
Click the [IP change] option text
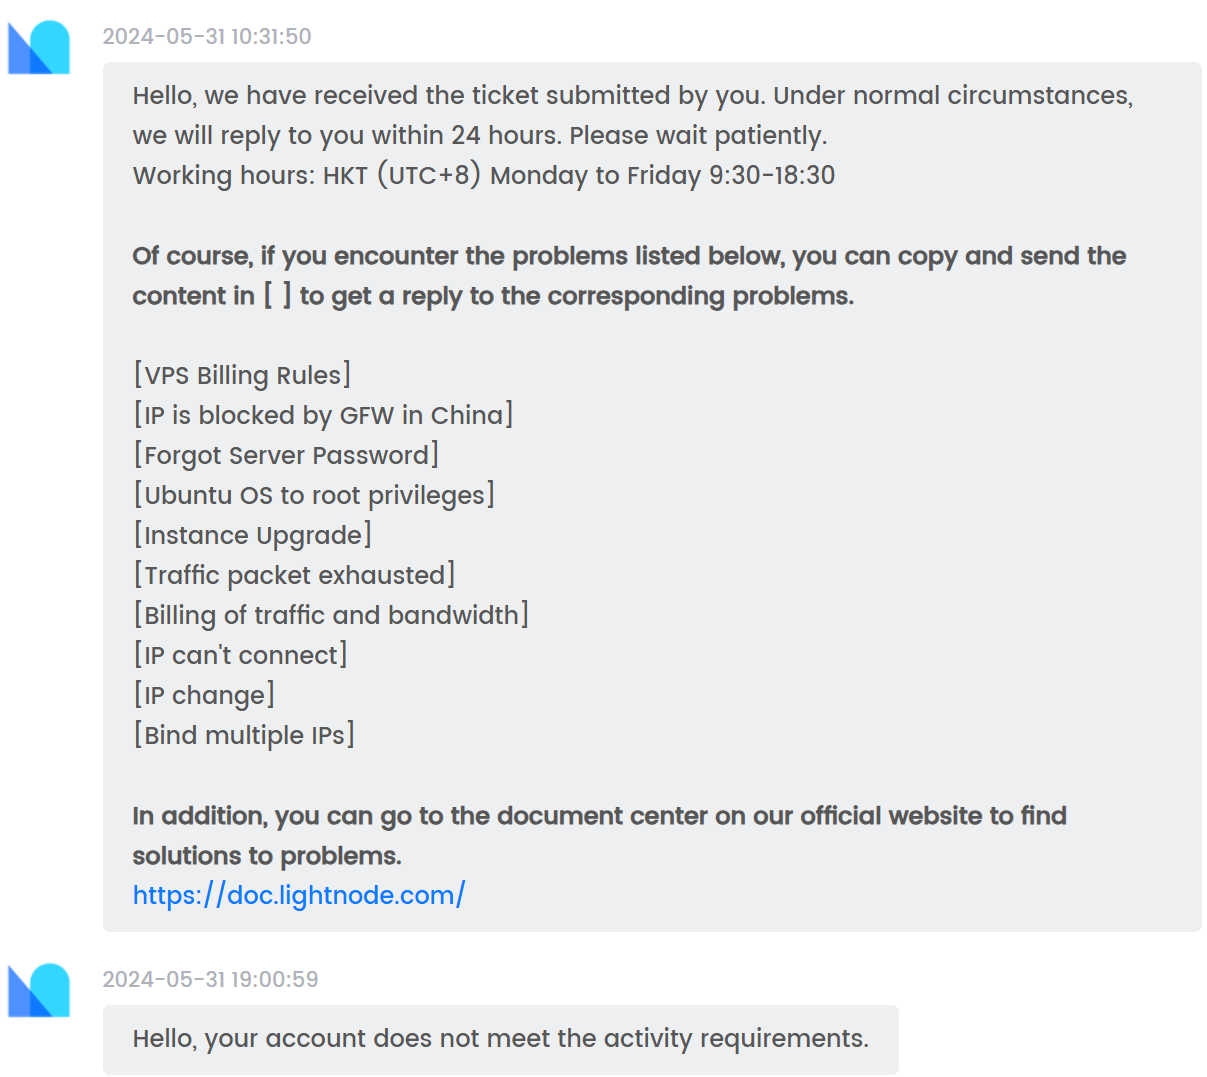[x=204, y=695]
